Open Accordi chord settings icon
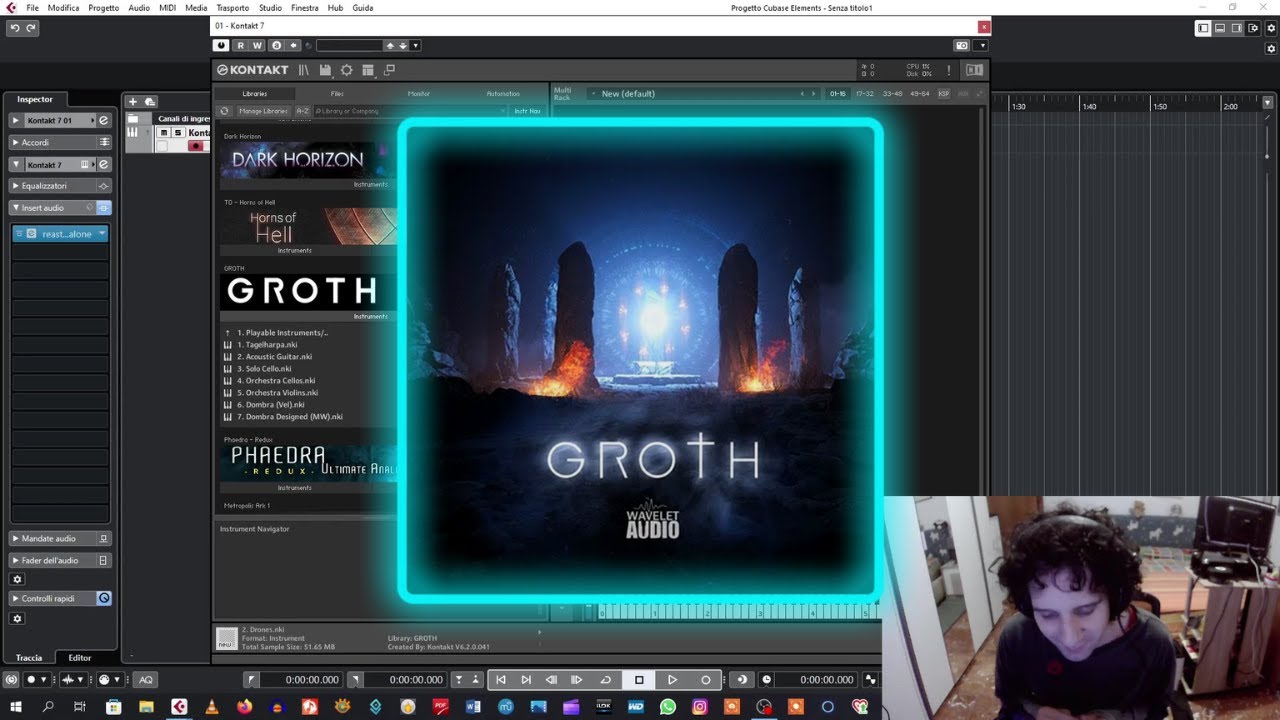The height and width of the screenshot is (720, 1280). pos(103,142)
